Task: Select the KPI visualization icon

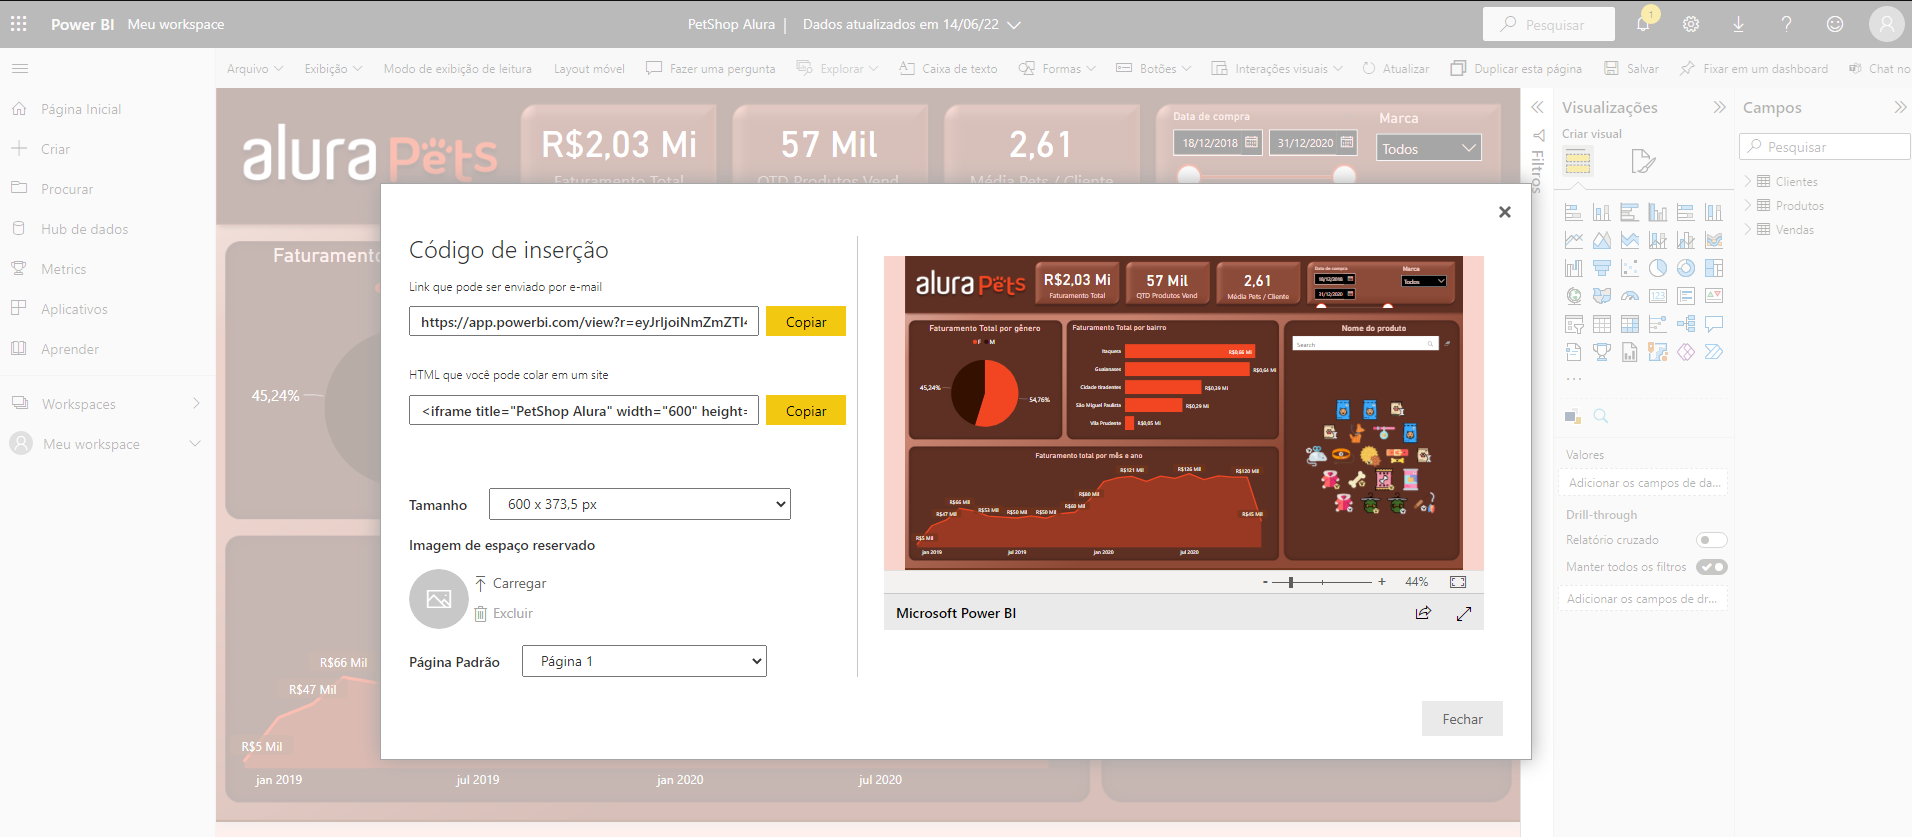Action: (x=1714, y=296)
